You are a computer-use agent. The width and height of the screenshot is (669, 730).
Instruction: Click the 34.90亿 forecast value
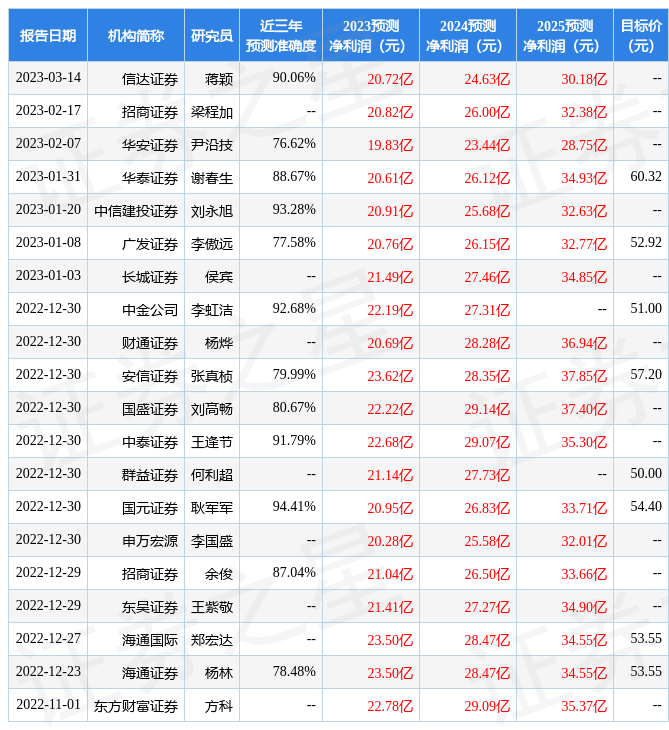[x=584, y=608]
